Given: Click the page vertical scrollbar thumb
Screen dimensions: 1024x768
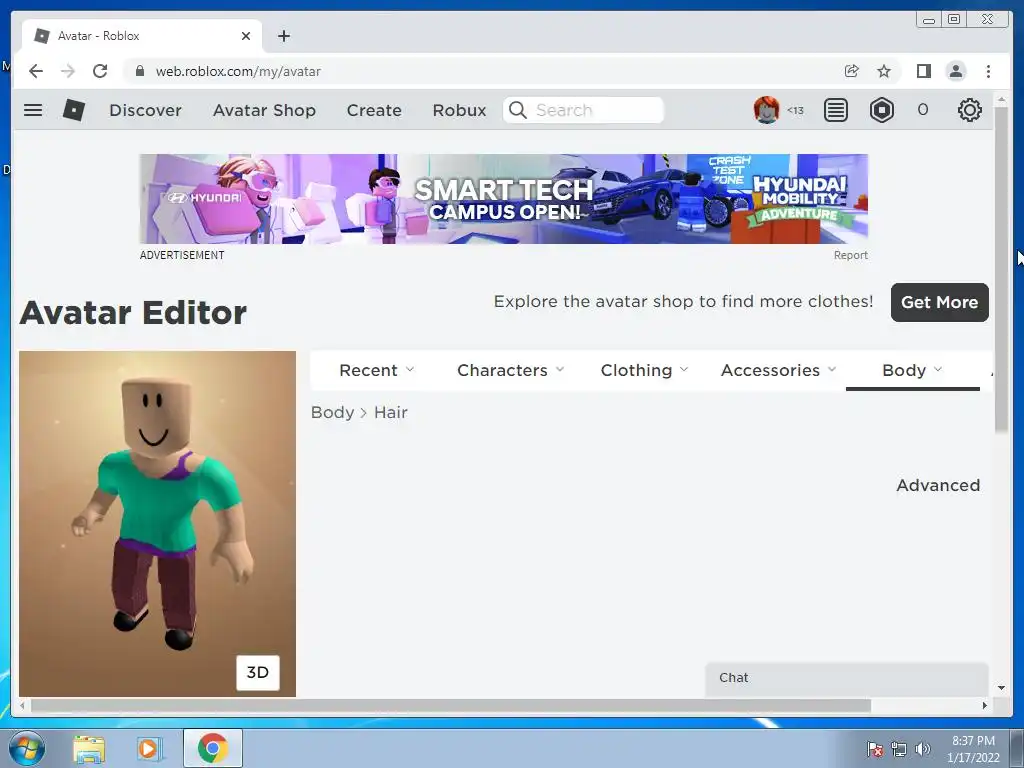Looking at the screenshot, I should click(1001, 268).
